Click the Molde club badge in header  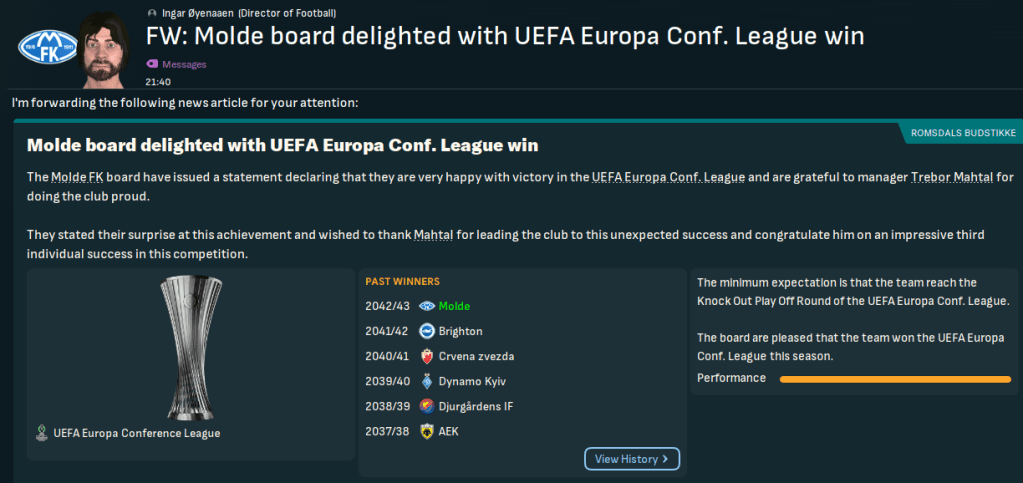click(x=40, y=46)
